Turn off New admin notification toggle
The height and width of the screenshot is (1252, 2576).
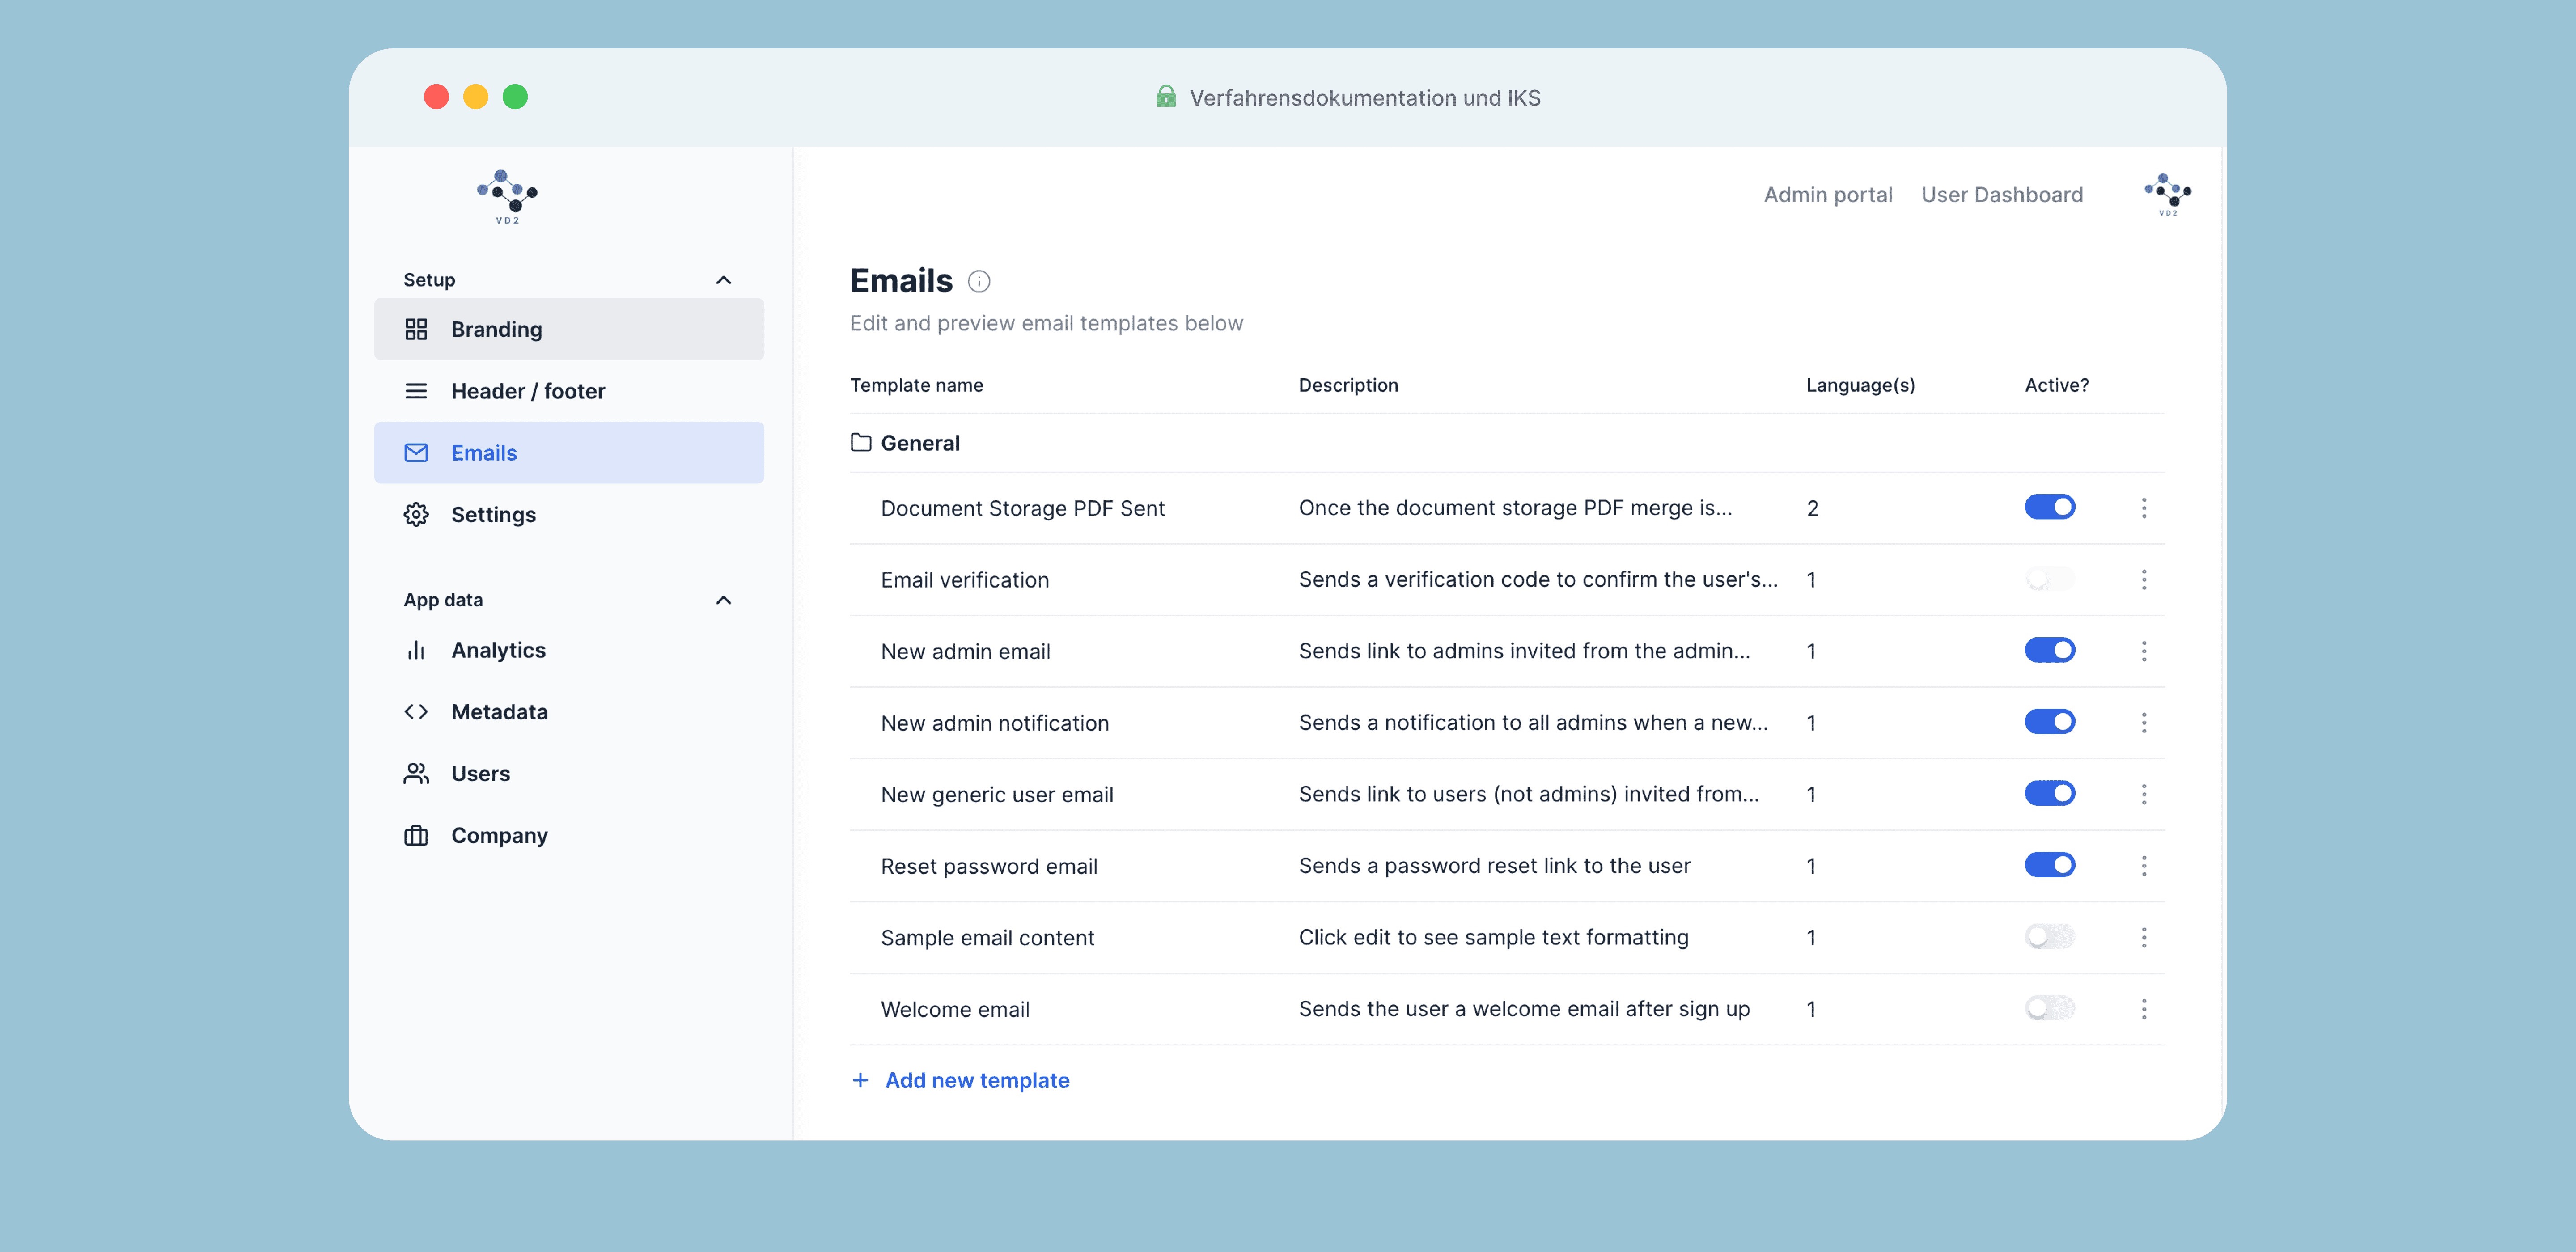click(x=2050, y=722)
